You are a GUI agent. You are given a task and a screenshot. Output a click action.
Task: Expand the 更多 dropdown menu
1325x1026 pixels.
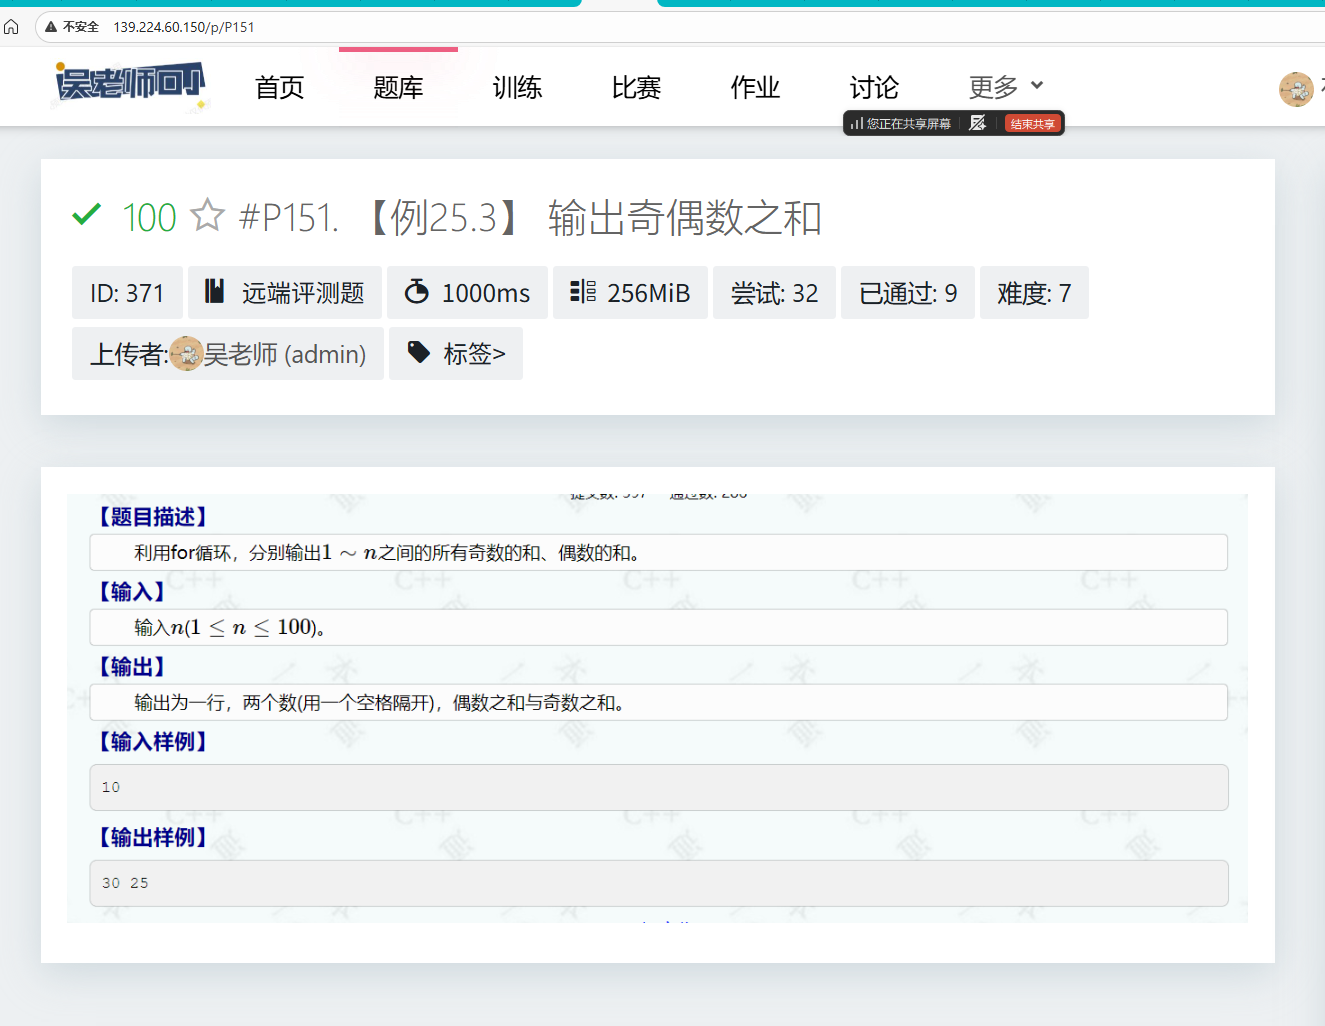[x=1005, y=87]
